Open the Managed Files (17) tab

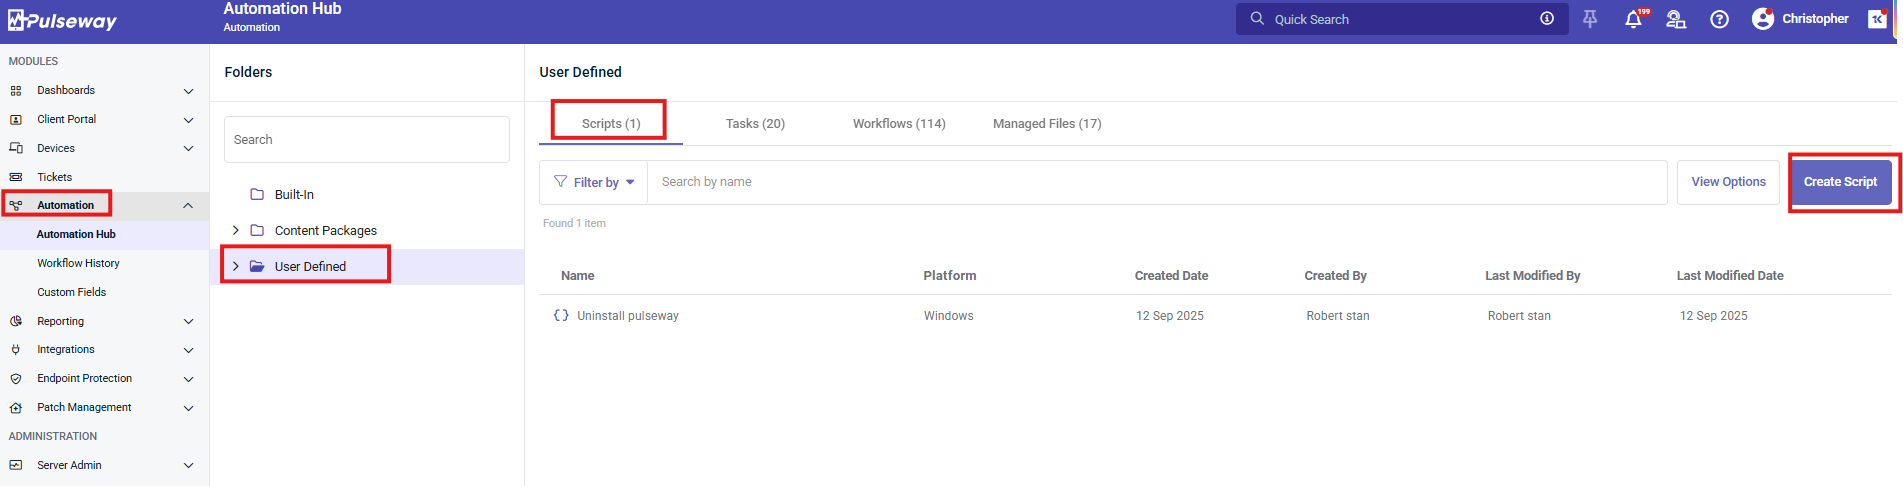tap(1046, 124)
